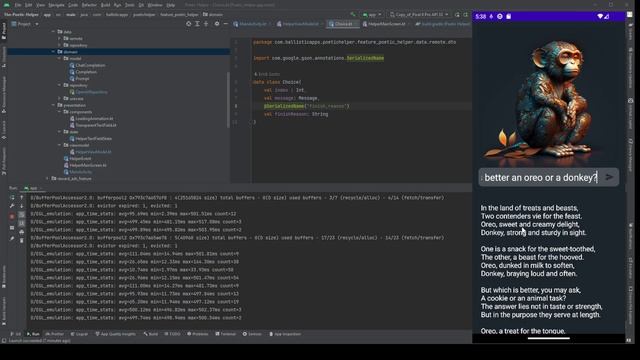Select LoadingAnimation.kt file
This screenshot has height=360, width=640.
tap(92, 119)
